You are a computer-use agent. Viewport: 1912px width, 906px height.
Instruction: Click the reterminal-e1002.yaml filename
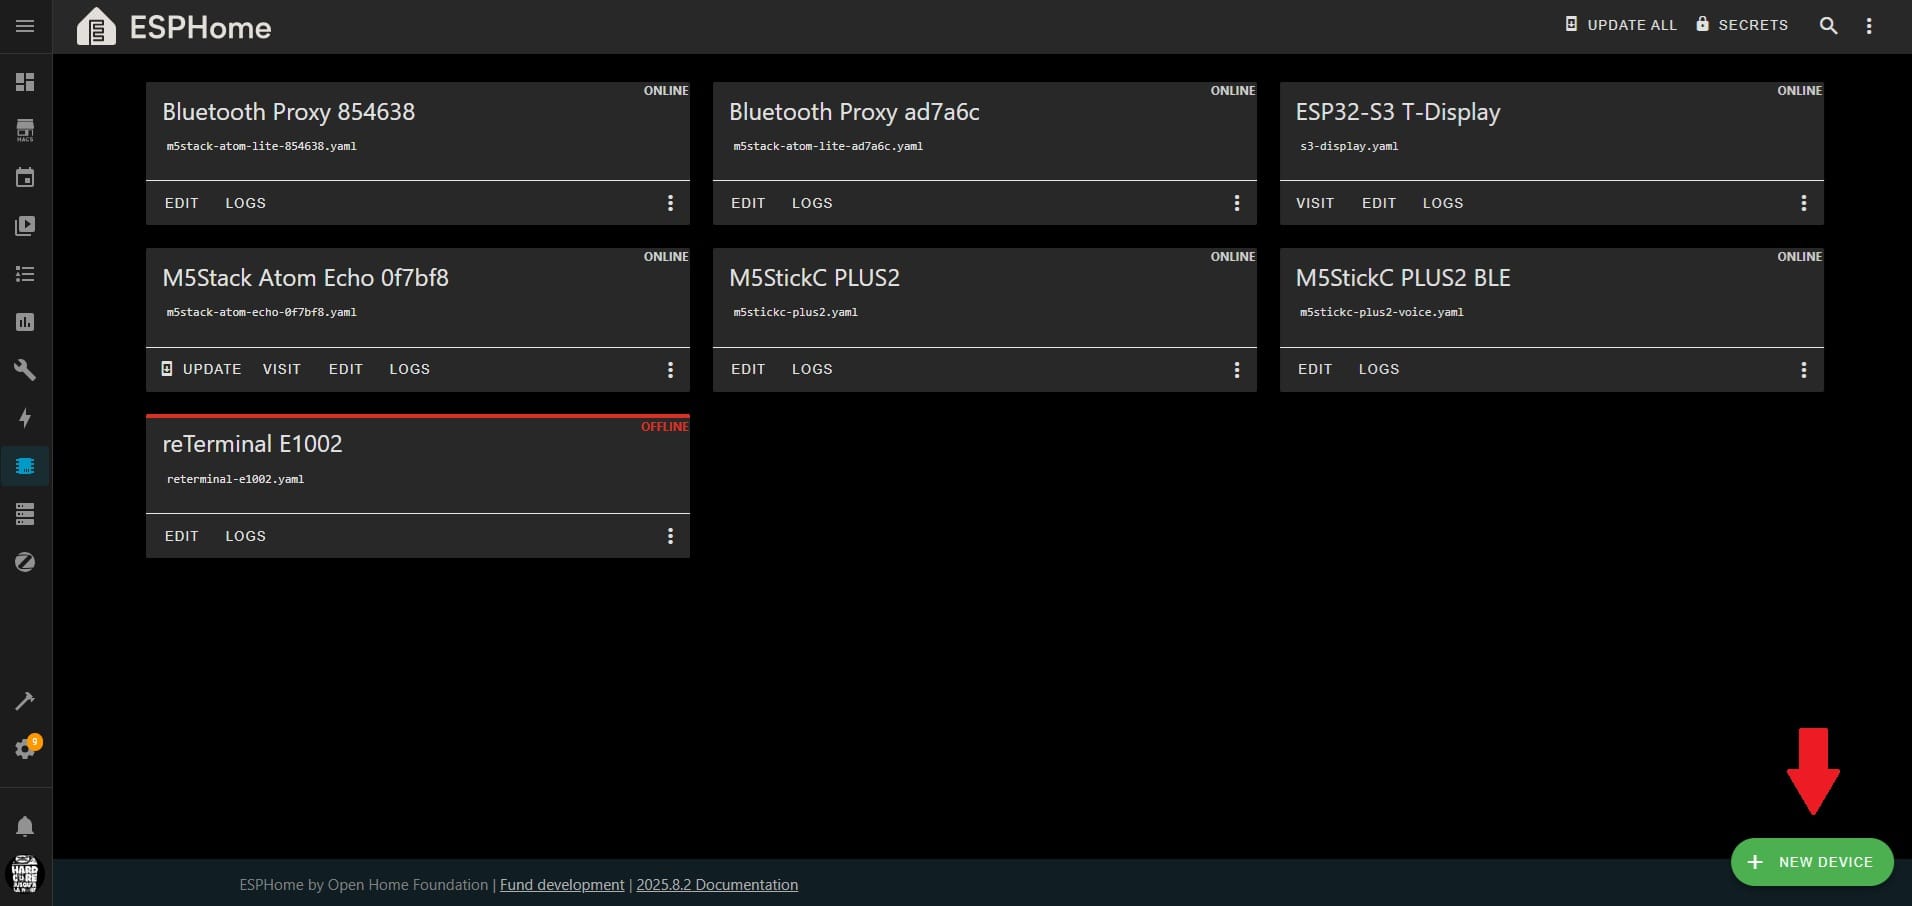tap(235, 479)
